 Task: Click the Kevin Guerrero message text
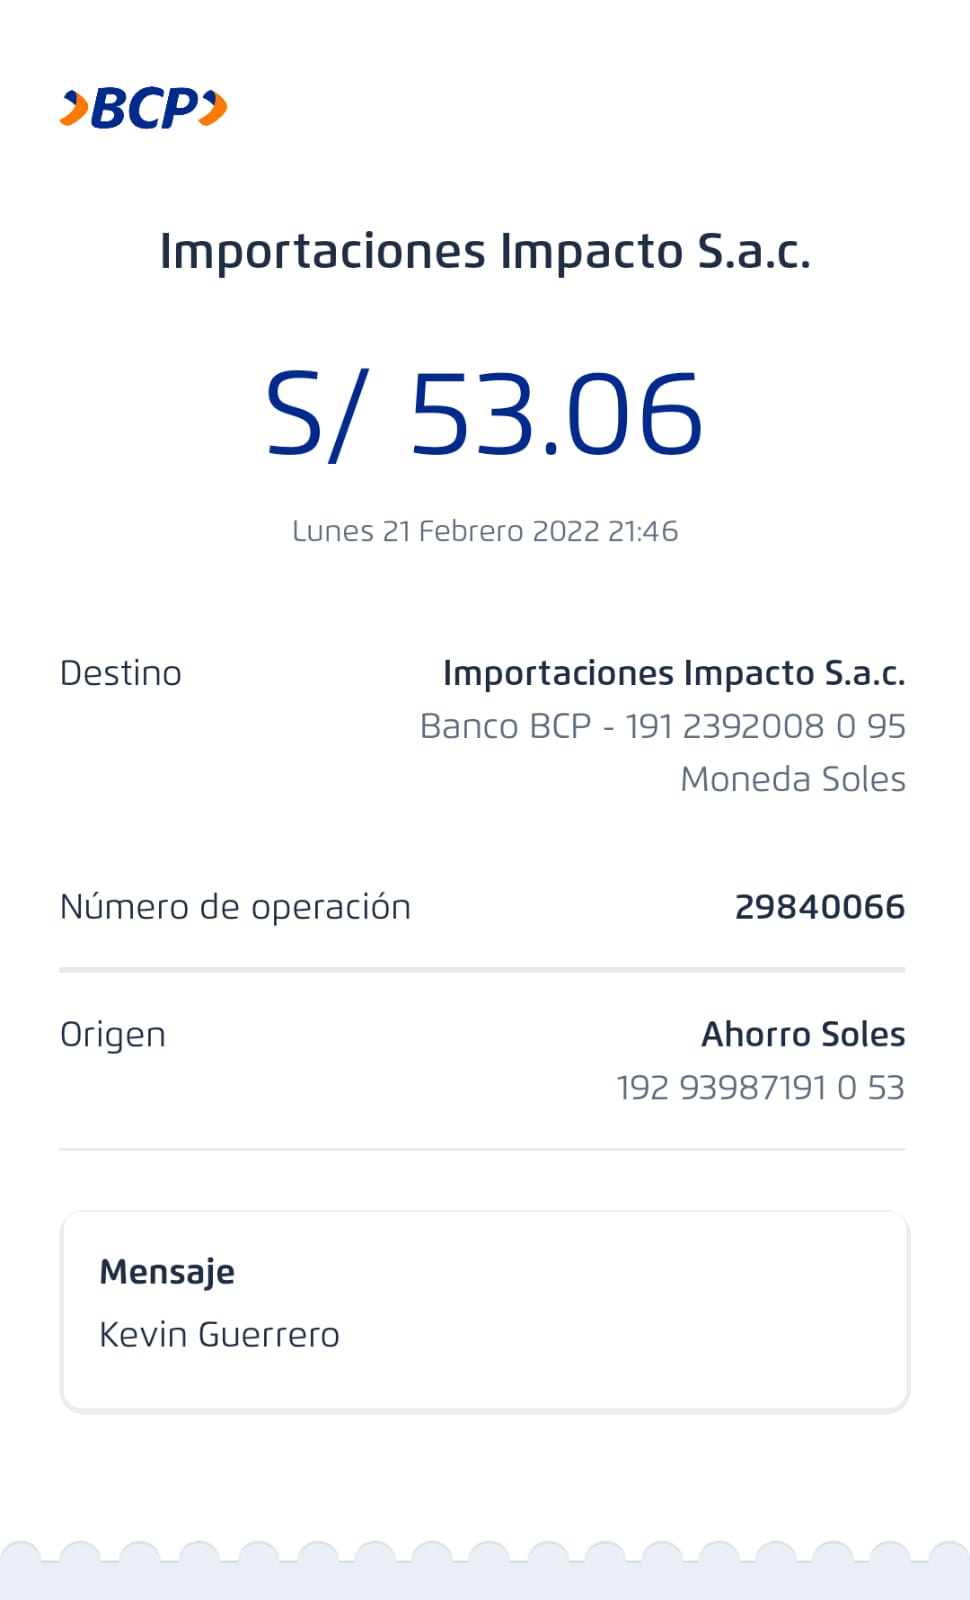(x=220, y=1335)
